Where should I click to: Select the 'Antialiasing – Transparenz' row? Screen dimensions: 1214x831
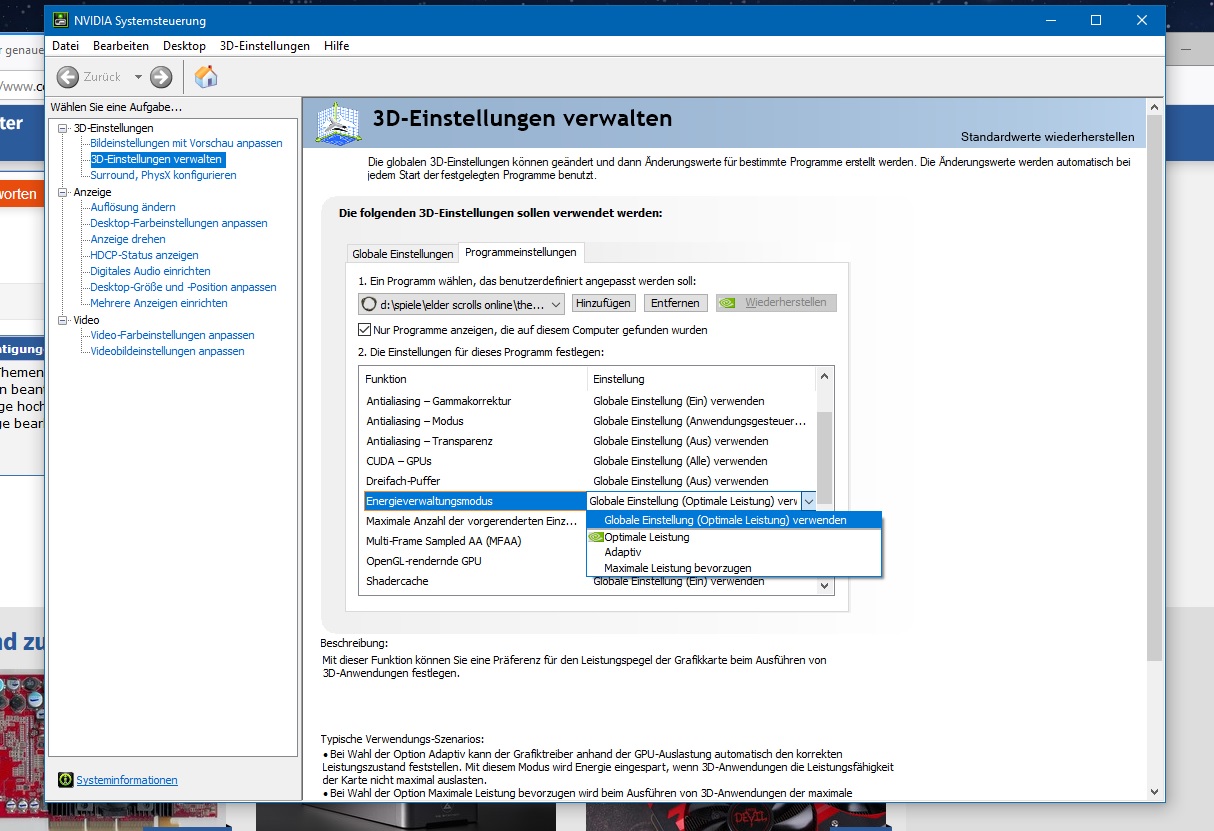click(588, 441)
